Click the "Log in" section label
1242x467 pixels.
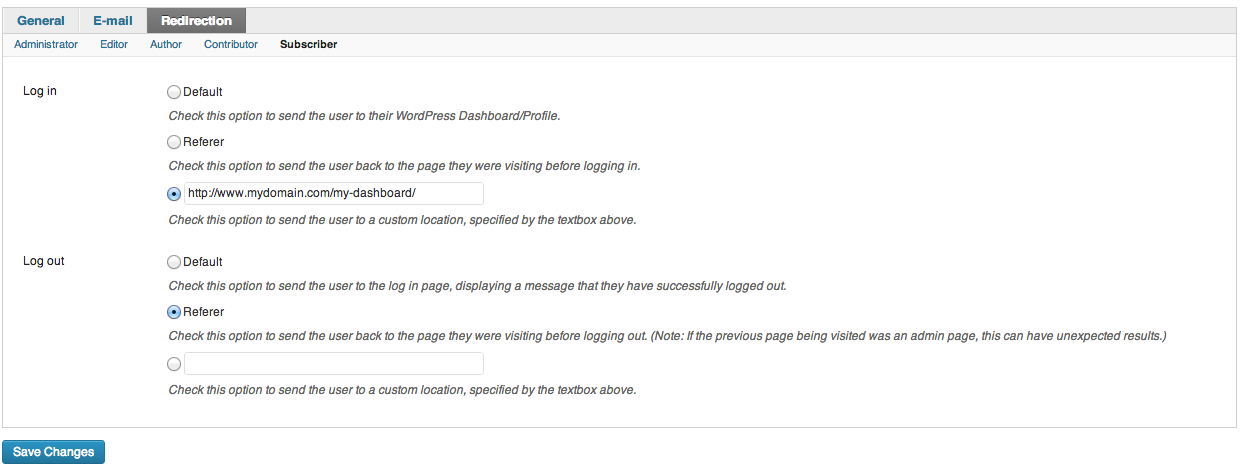40,91
